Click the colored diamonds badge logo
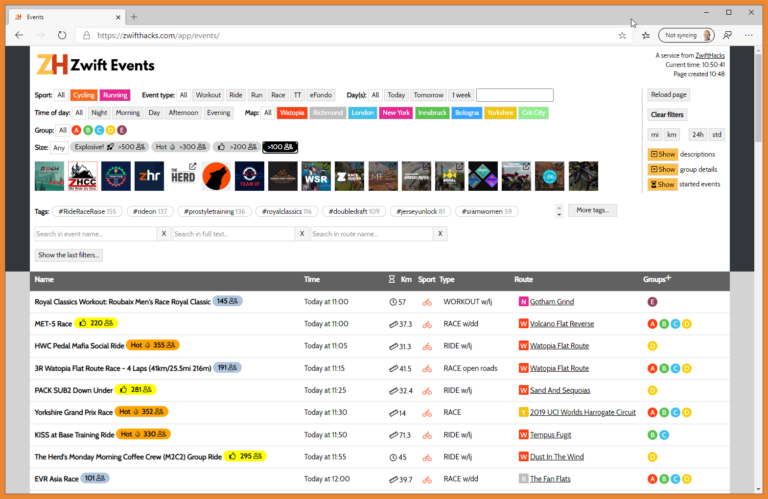The image size is (768, 499). (x=483, y=176)
